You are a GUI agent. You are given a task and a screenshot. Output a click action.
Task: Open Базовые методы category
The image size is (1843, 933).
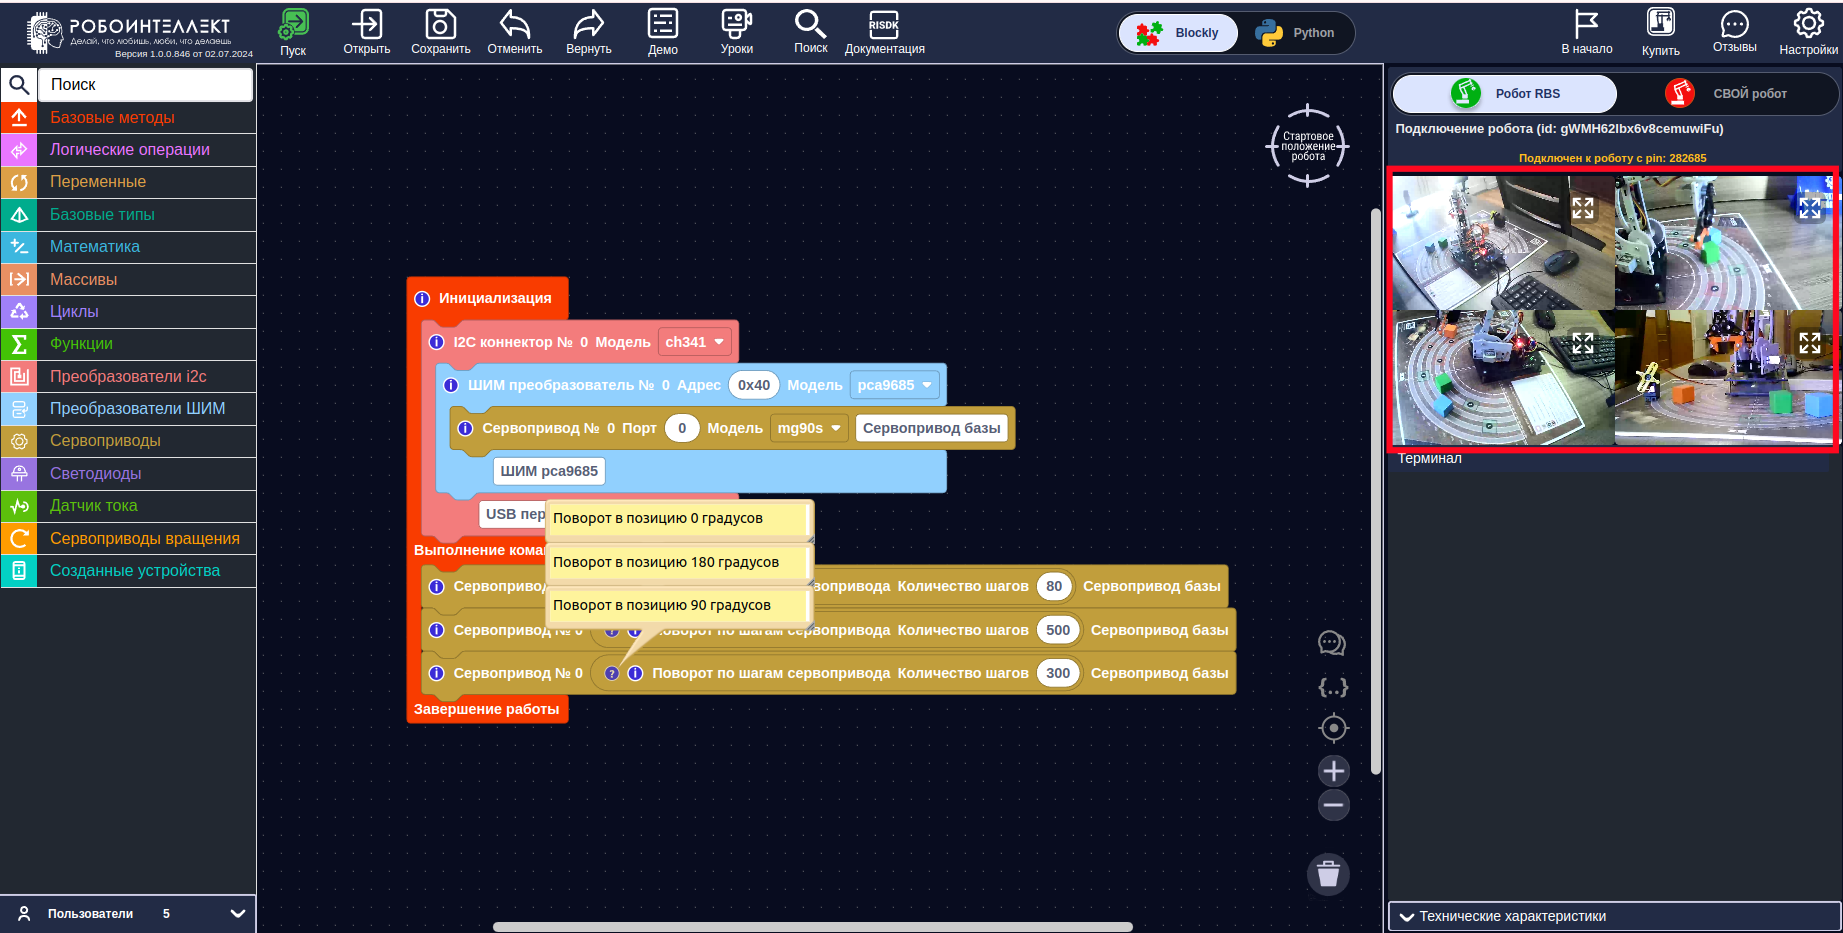(x=128, y=117)
